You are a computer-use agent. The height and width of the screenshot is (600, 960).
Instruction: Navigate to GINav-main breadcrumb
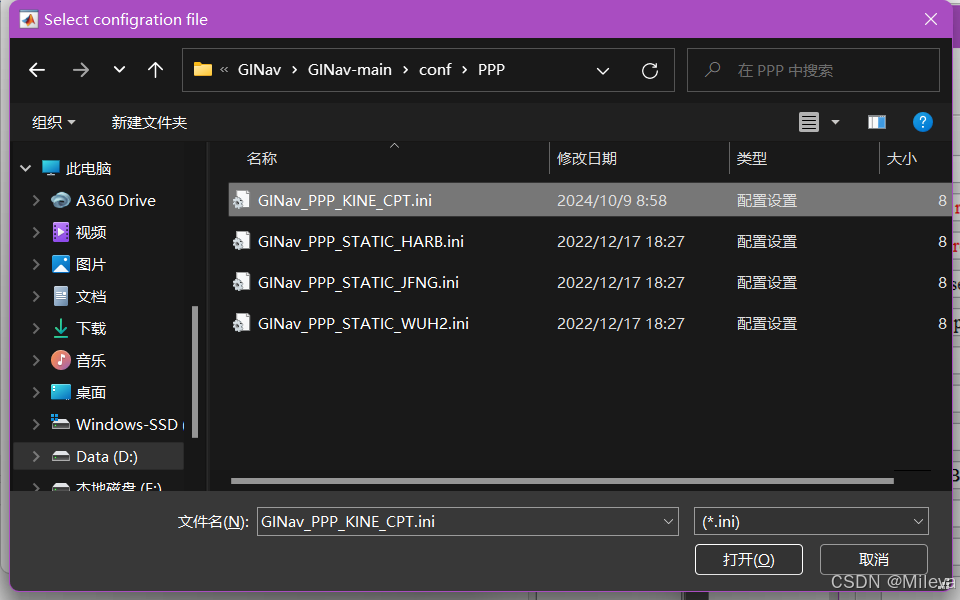pos(350,70)
